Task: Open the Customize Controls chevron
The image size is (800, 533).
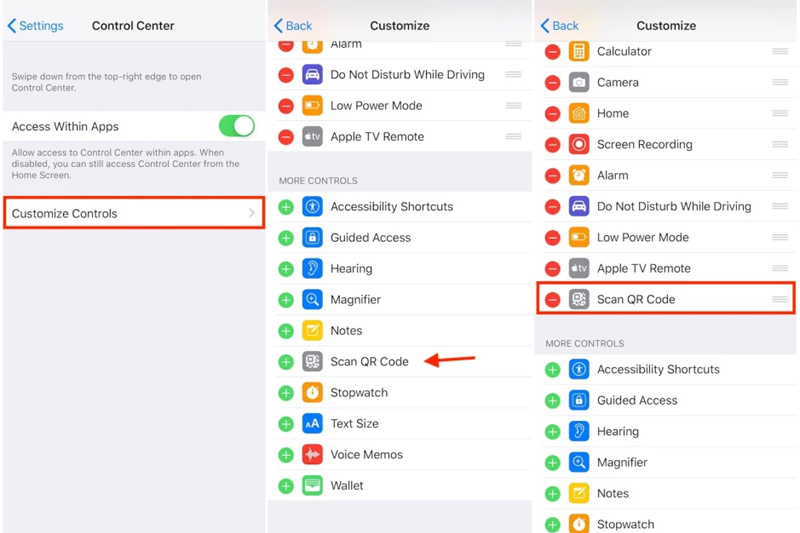Action: [252, 214]
